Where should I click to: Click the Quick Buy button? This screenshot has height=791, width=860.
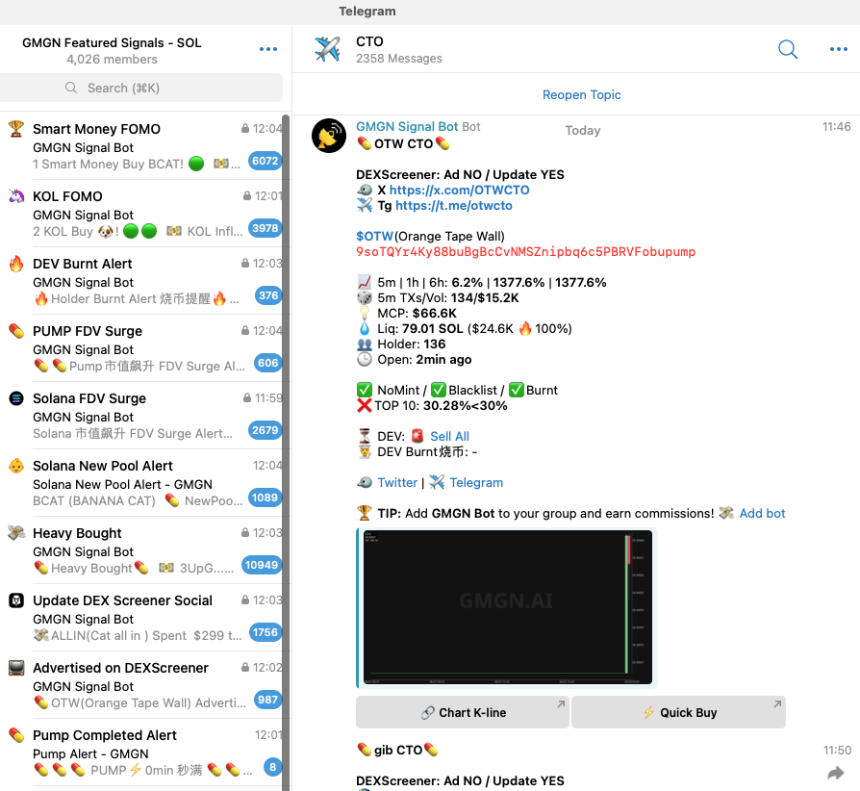678,713
